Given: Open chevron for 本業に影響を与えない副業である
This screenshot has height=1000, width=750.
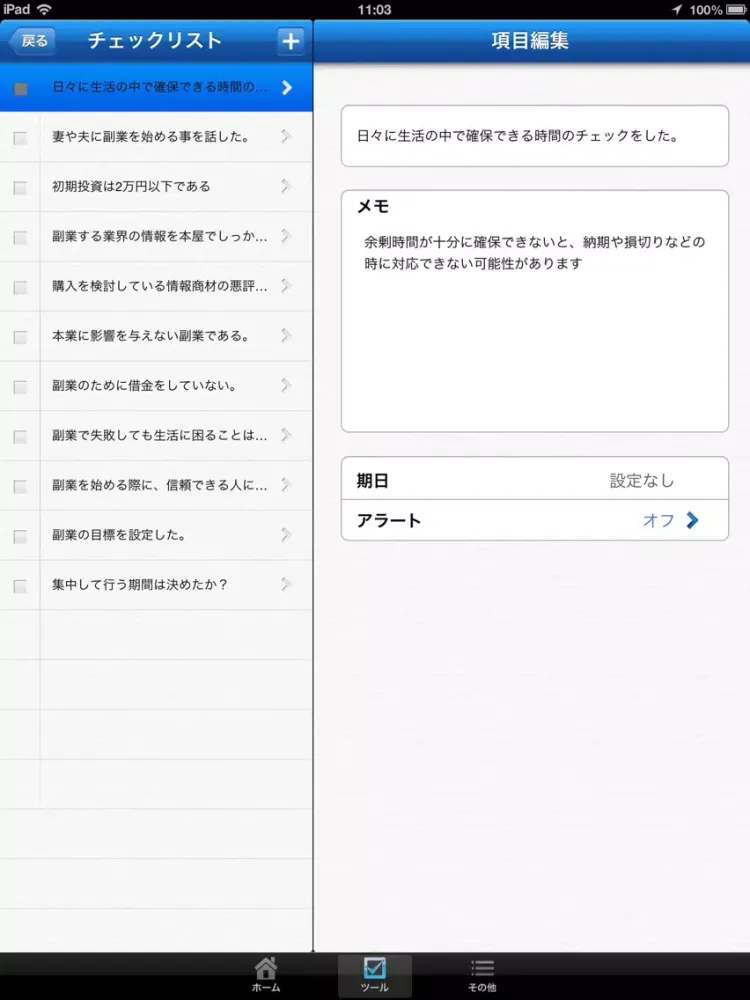Looking at the screenshot, I should coord(286,335).
